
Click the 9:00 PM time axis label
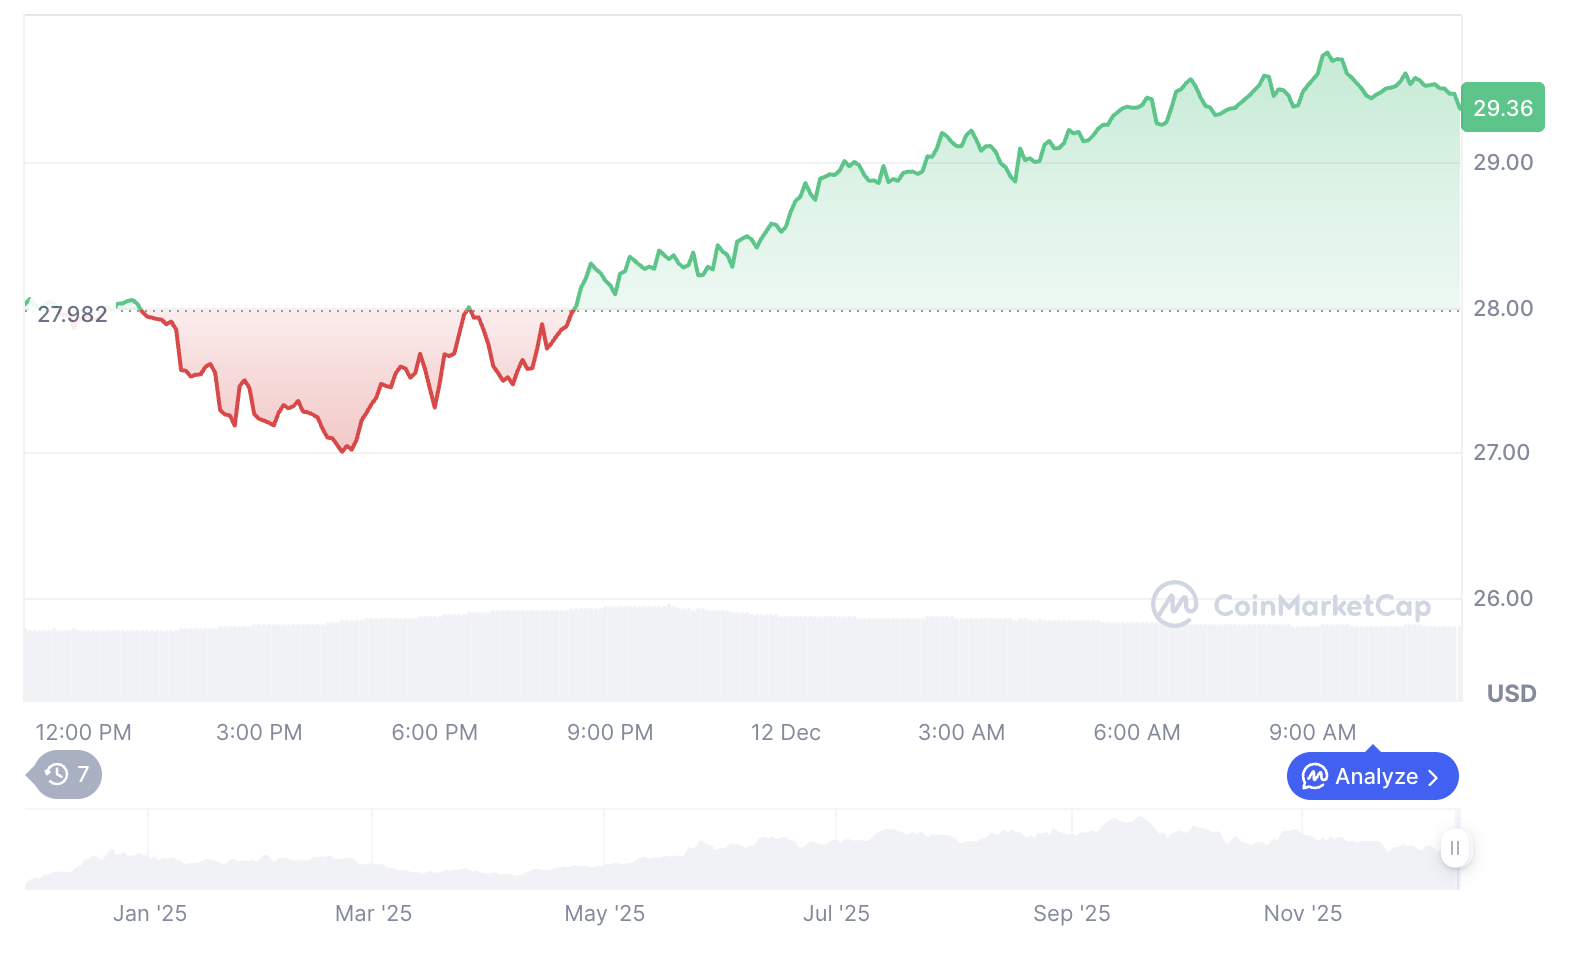pos(610,732)
